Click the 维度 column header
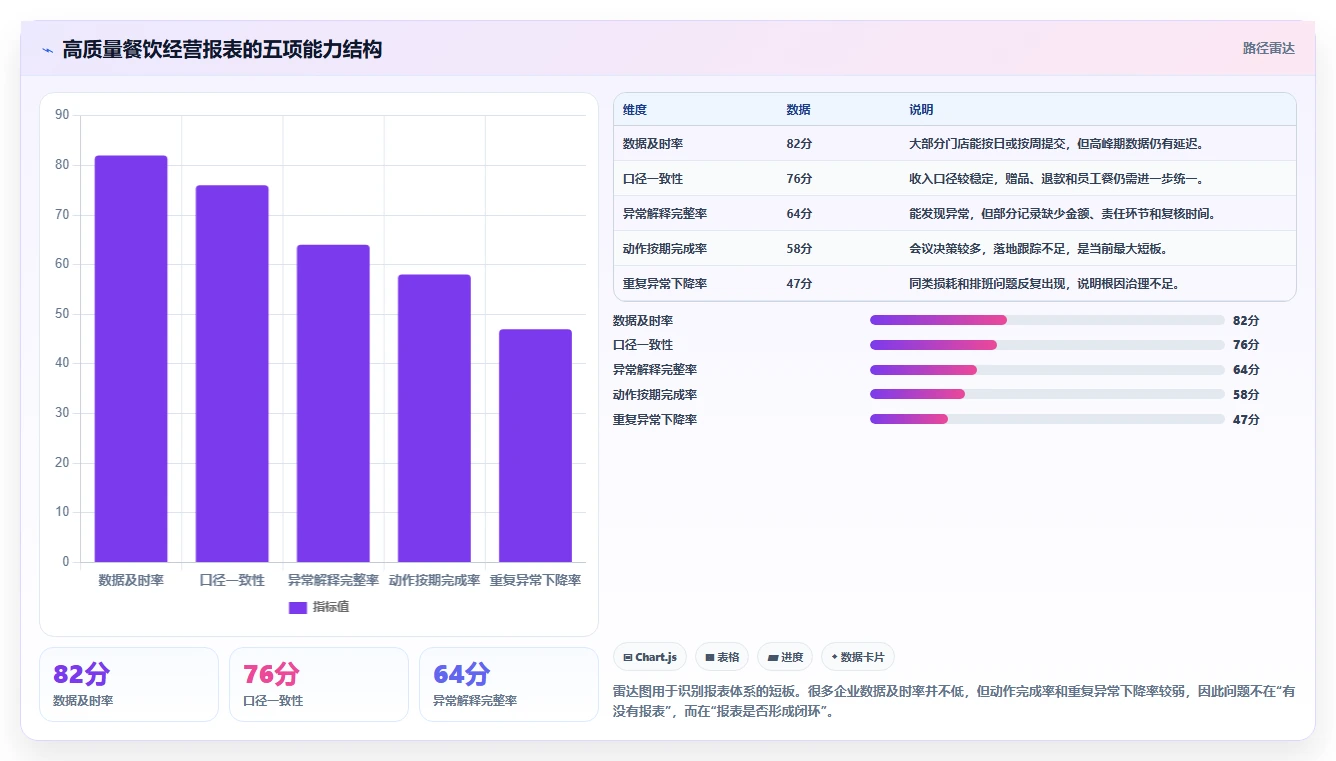Screen dimensions: 1336x761 point(635,110)
